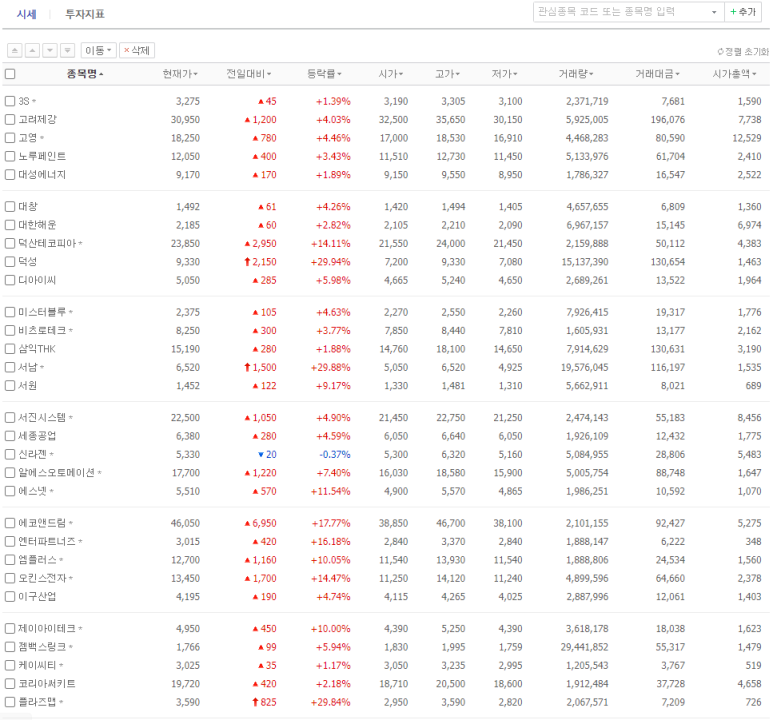Select the 대한해운 row checkbox
This screenshot has height=720, width=773.
(10, 225)
